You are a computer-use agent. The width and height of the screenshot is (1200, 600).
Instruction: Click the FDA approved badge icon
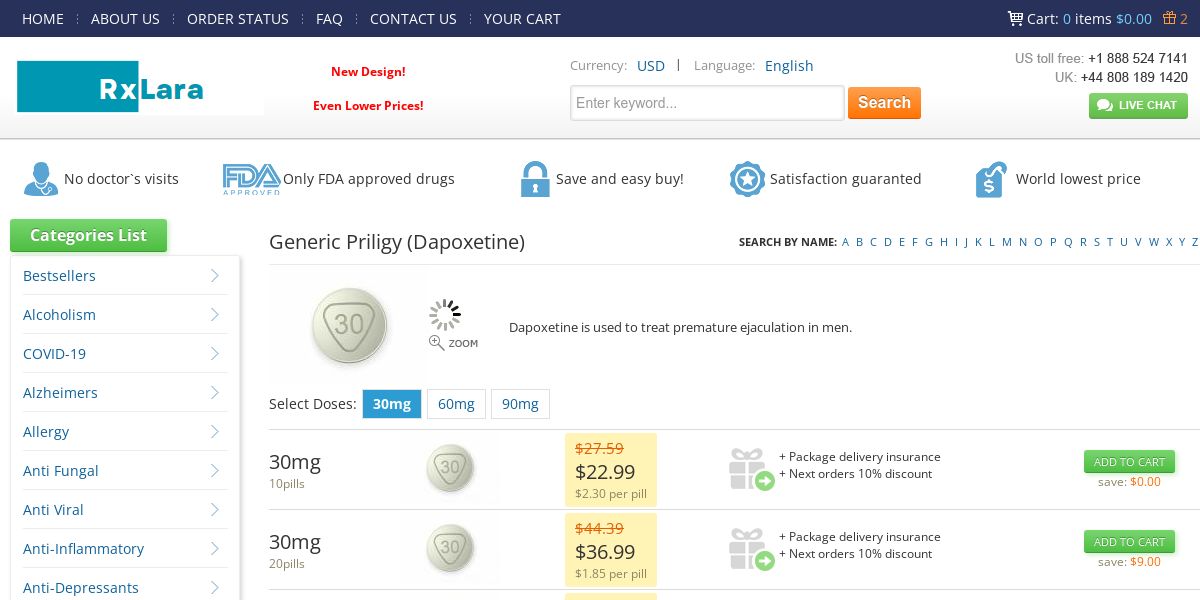(x=250, y=179)
